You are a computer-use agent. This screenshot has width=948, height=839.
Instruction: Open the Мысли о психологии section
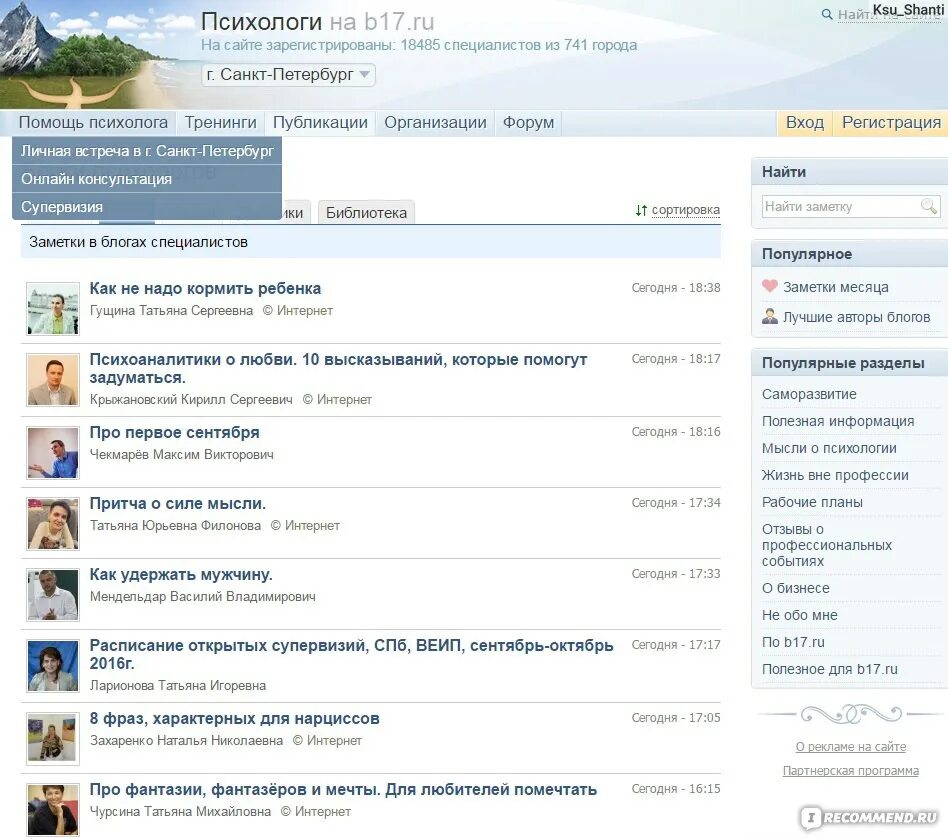pyautogui.click(x=829, y=449)
